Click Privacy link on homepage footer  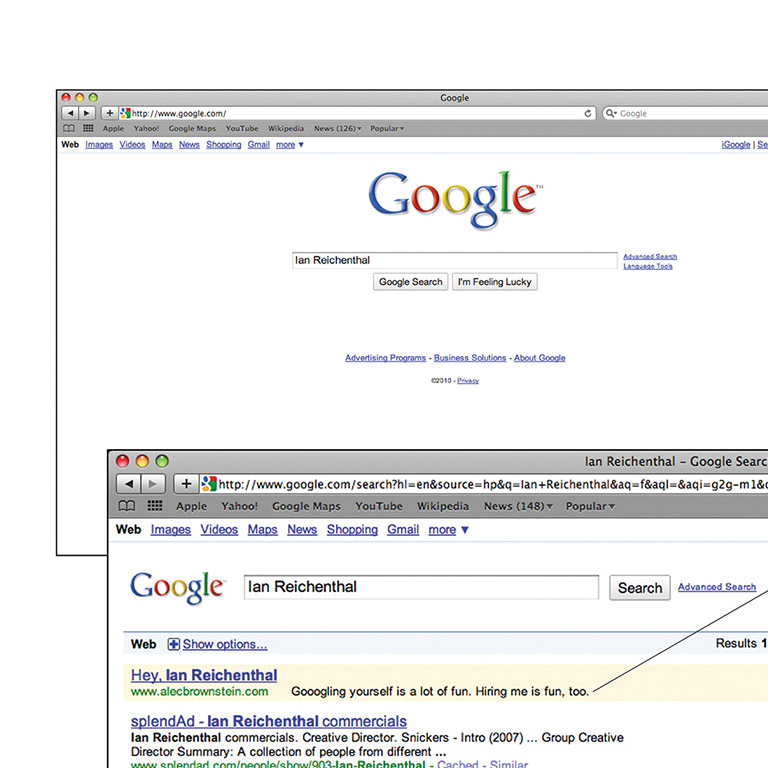468,381
